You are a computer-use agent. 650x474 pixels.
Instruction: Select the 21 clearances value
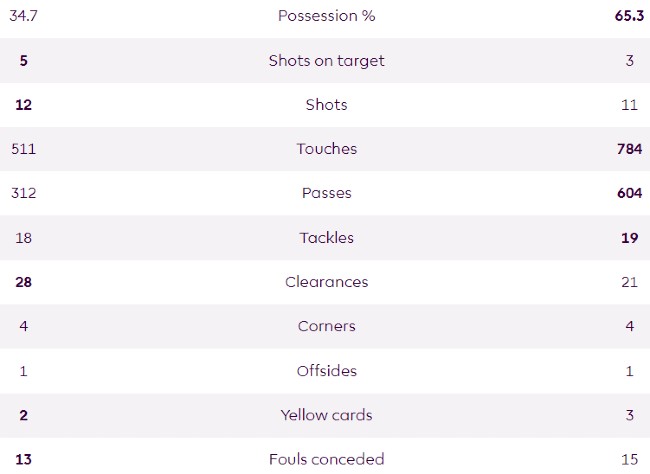629,282
